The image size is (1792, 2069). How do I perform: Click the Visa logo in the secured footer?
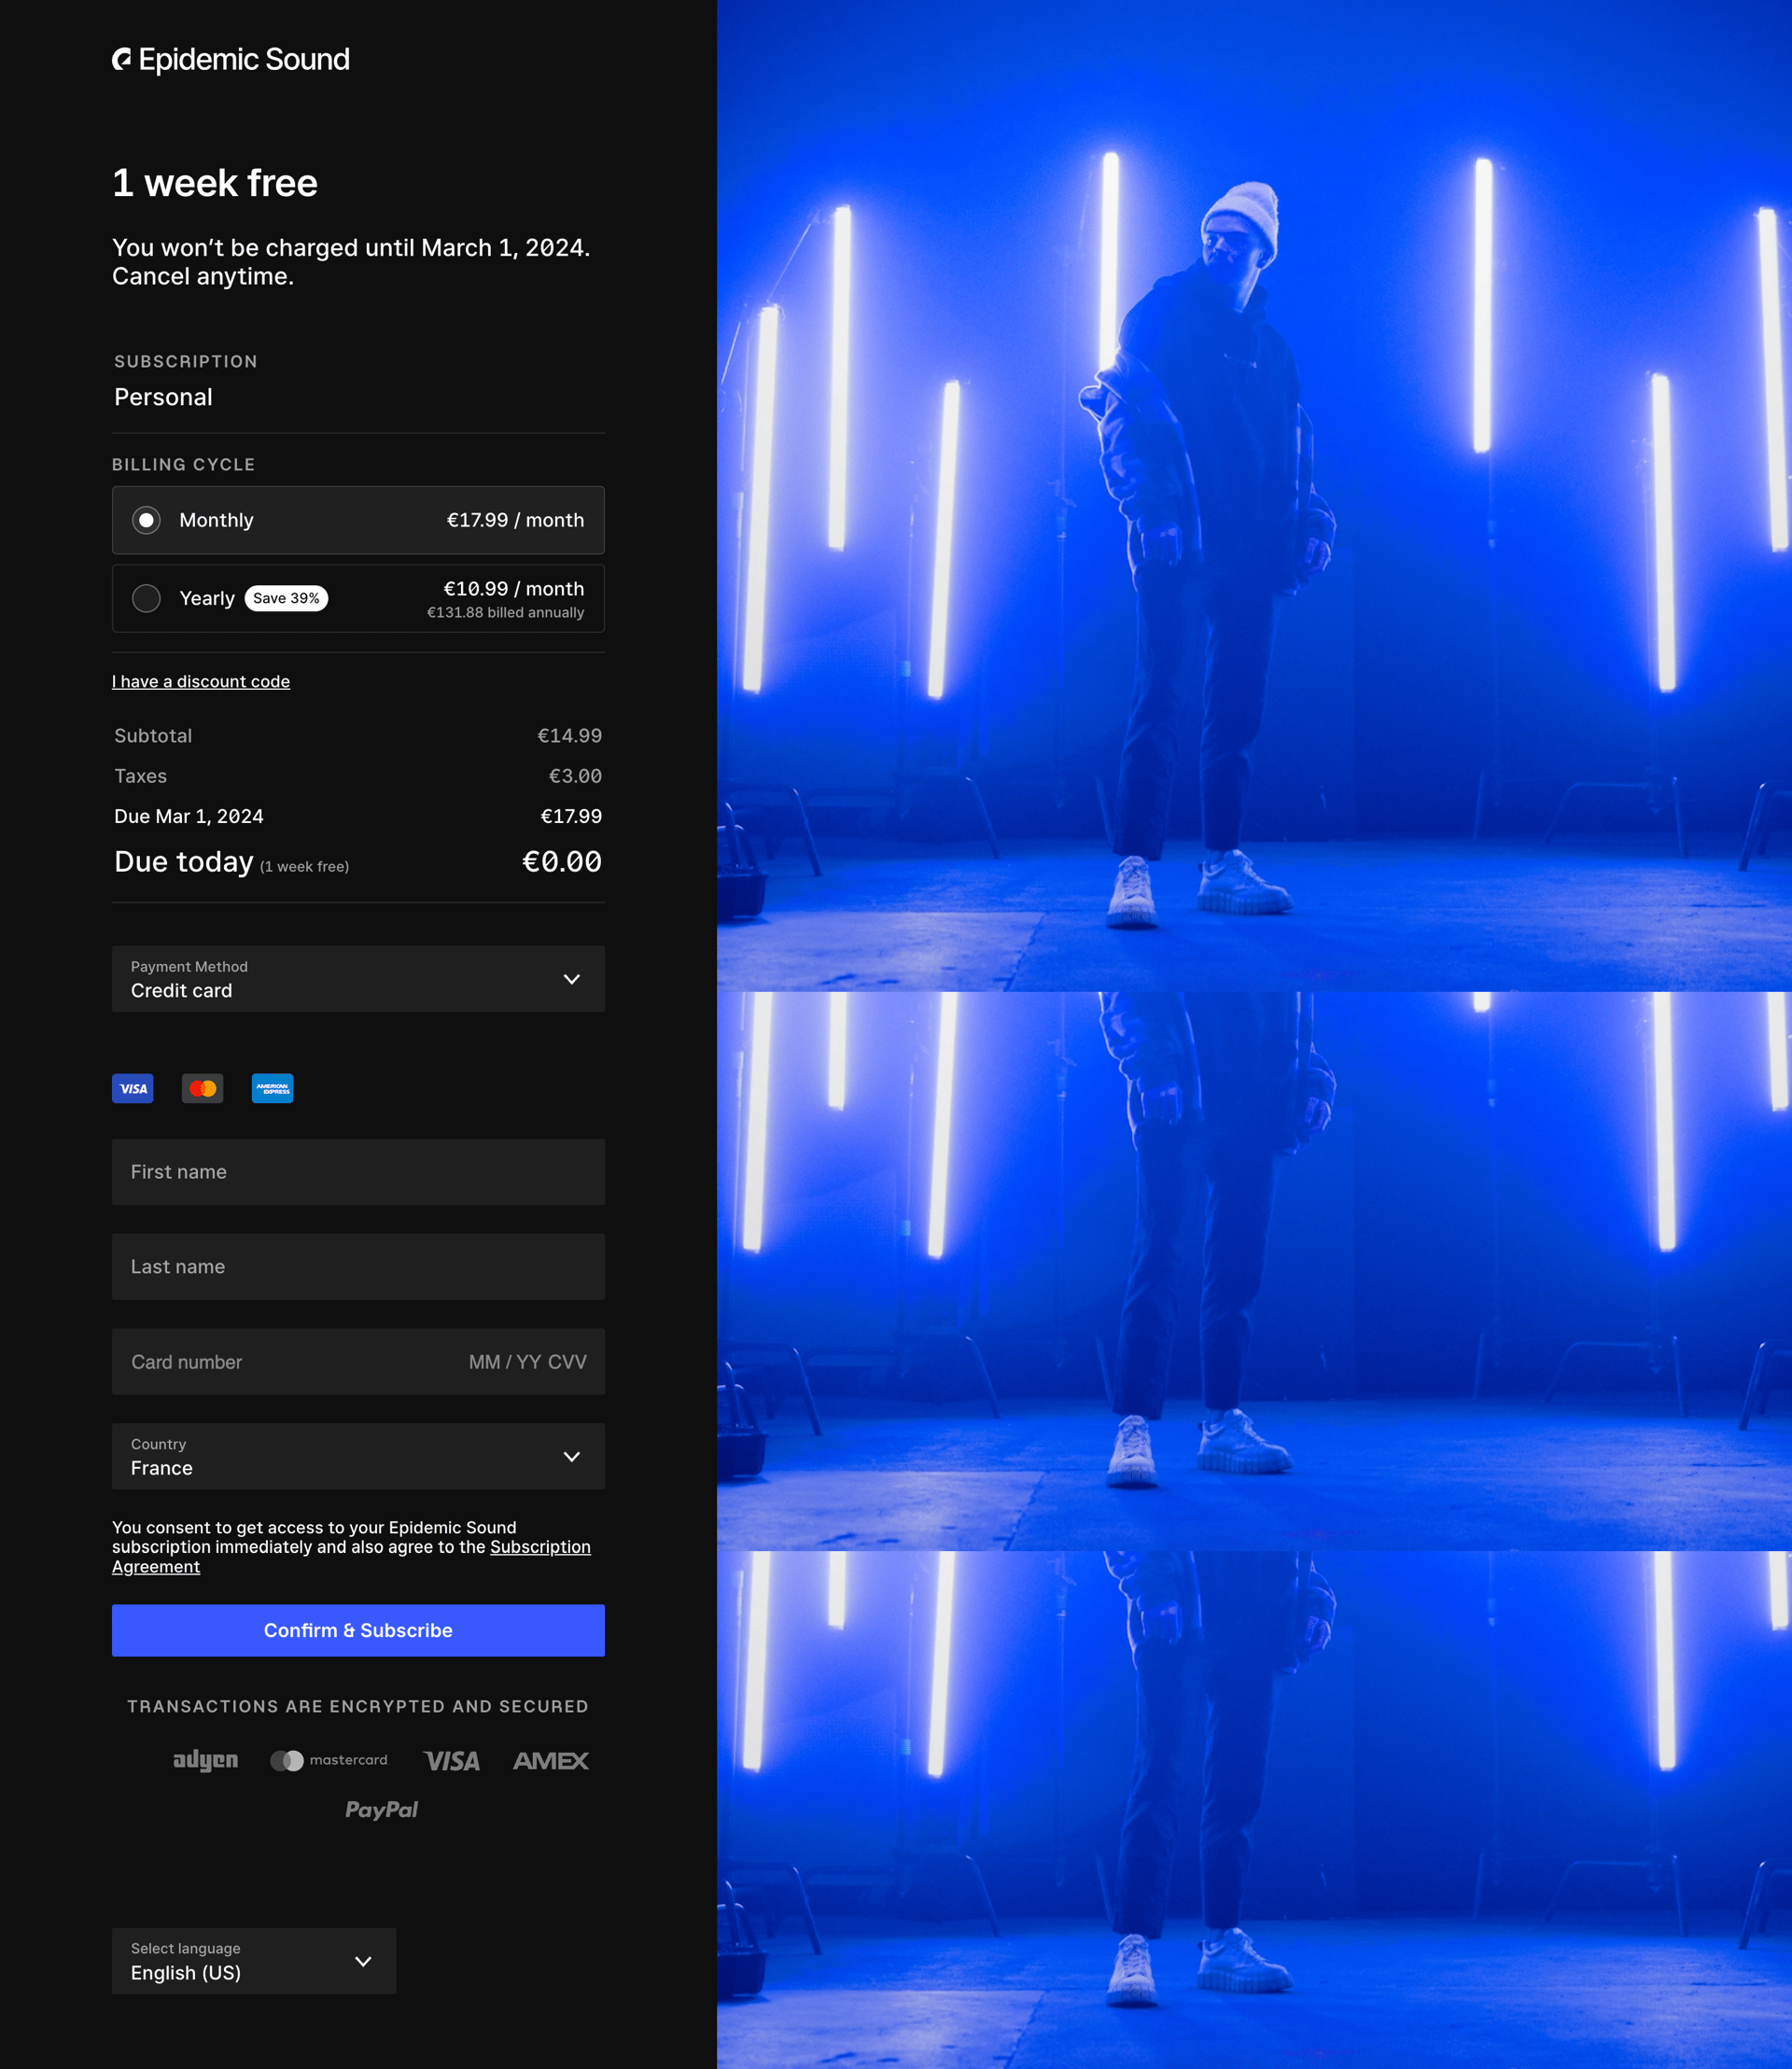[x=451, y=1760]
